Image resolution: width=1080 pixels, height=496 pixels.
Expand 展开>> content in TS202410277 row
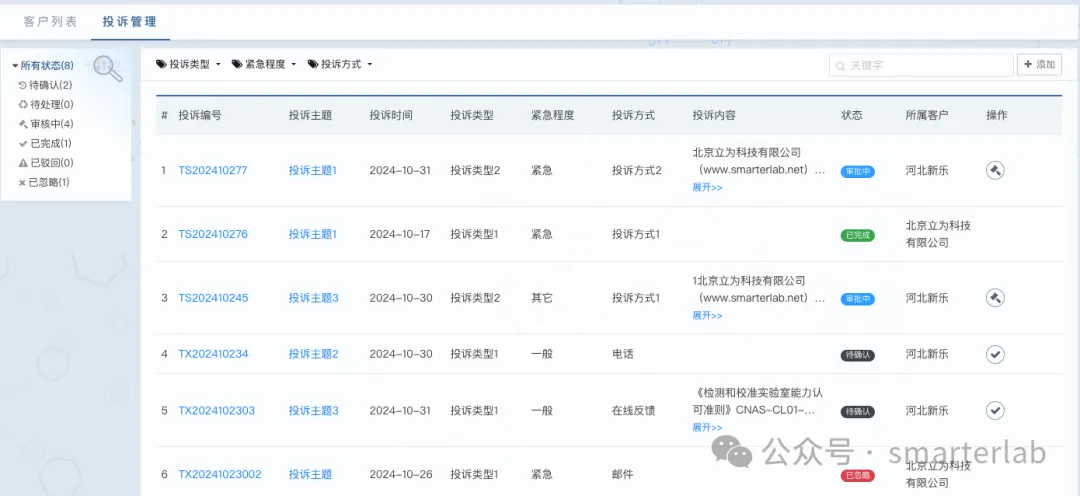[707, 187]
